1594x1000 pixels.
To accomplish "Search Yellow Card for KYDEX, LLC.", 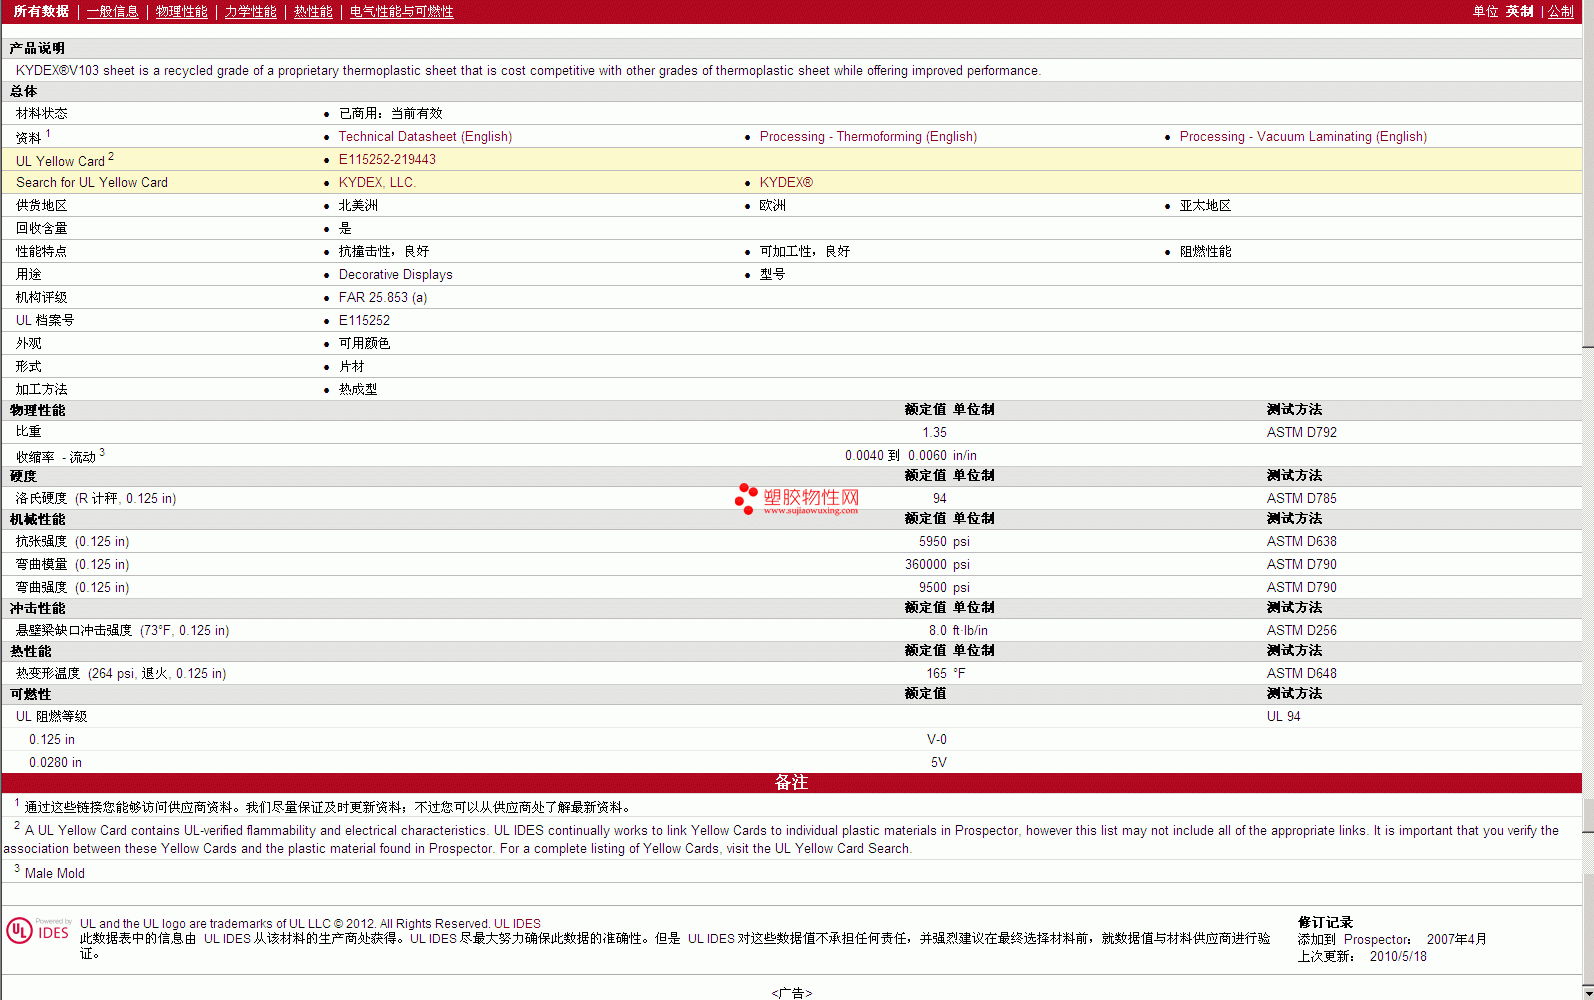I will (x=377, y=183).
